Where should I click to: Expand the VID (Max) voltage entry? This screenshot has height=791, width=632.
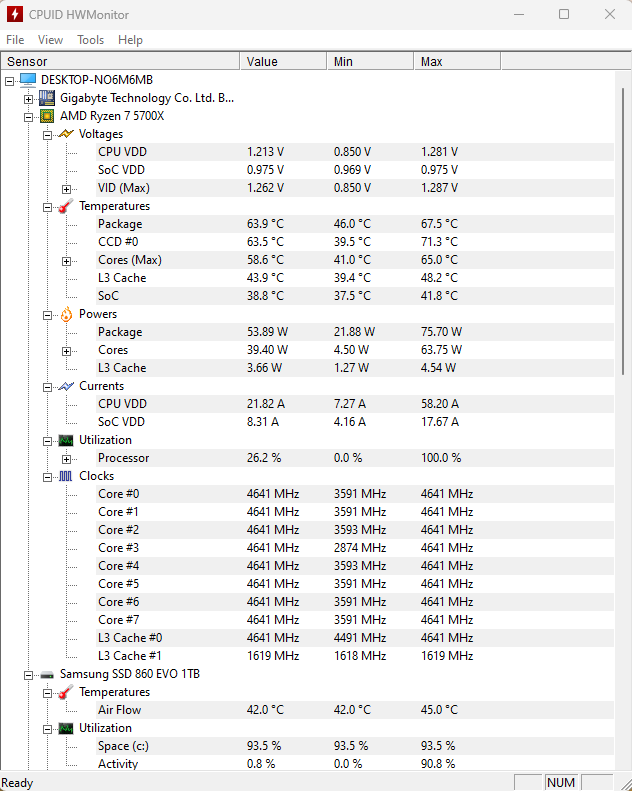(67, 188)
